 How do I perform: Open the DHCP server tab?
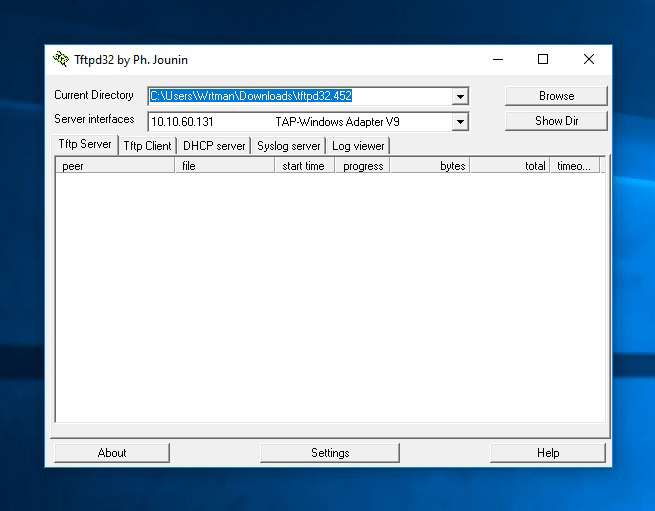coord(214,146)
